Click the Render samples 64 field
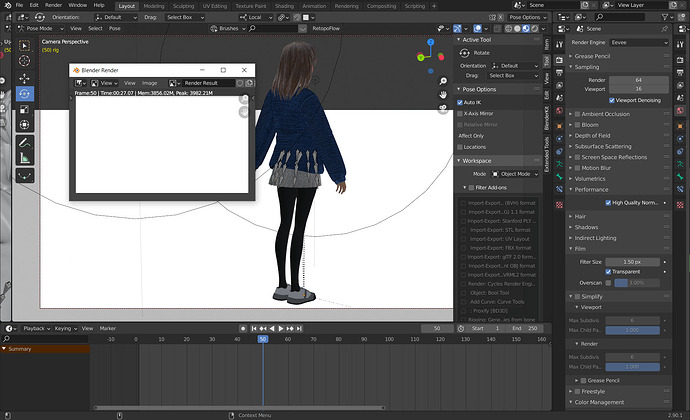Screen dimensions: 690x420 [639, 80]
